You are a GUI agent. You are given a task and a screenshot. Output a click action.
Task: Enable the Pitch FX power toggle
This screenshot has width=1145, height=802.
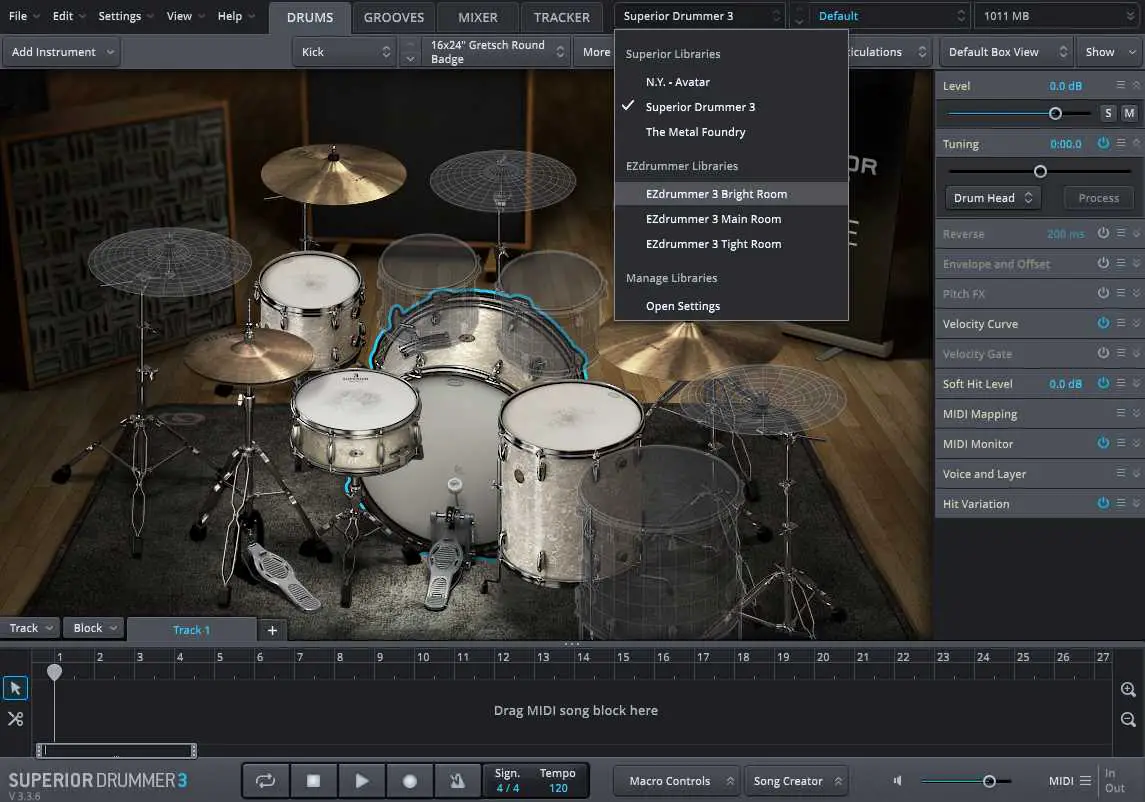click(1101, 293)
